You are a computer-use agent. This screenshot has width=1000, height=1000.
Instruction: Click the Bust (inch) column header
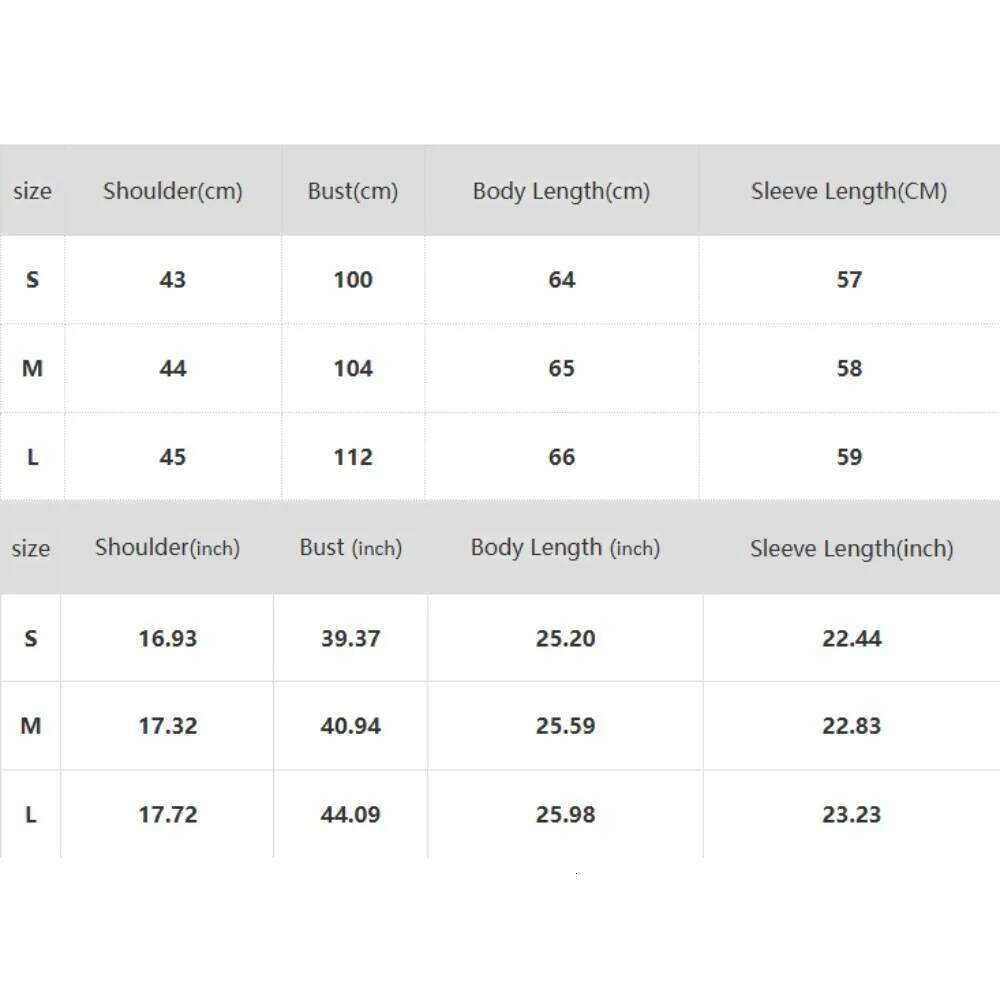tap(350, 548)
